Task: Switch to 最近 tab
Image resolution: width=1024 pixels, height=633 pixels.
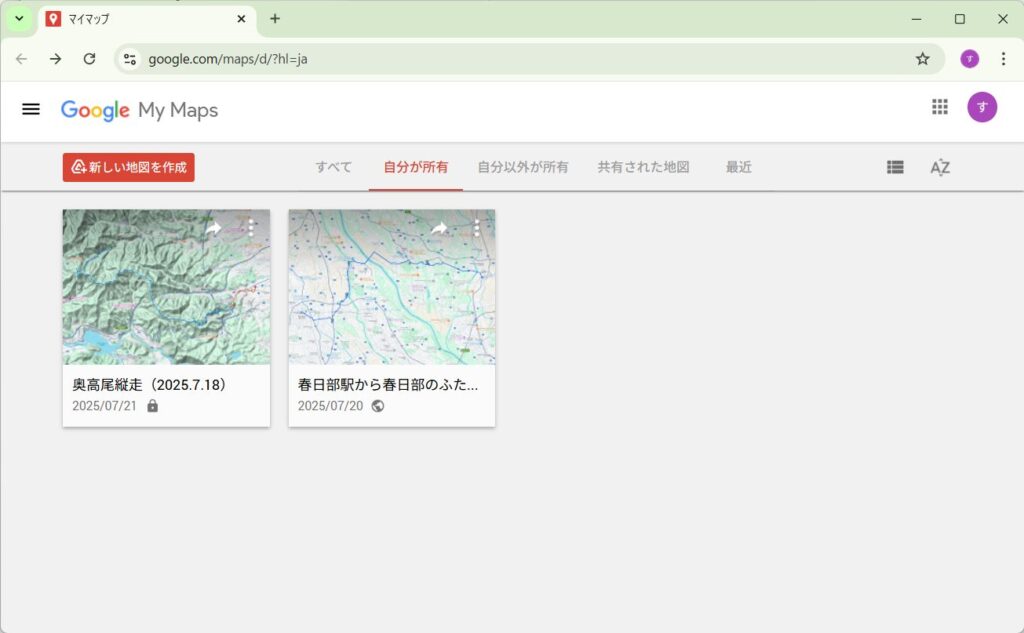Action: click(739, 167)
